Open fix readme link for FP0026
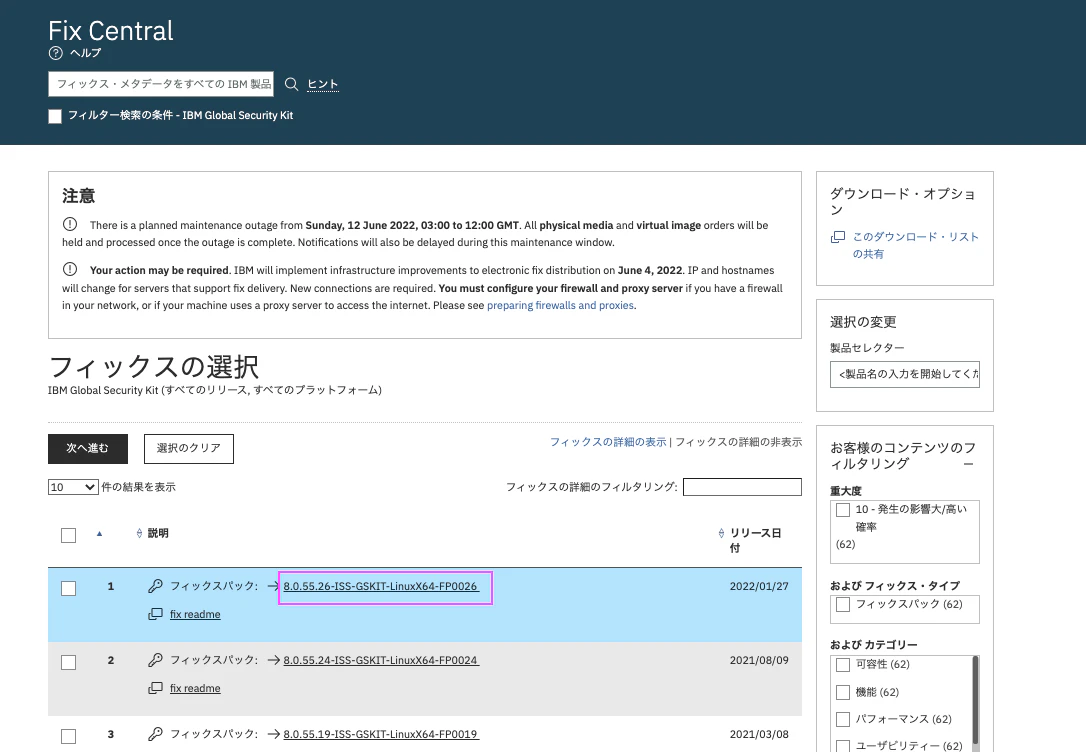 (195, 615)
